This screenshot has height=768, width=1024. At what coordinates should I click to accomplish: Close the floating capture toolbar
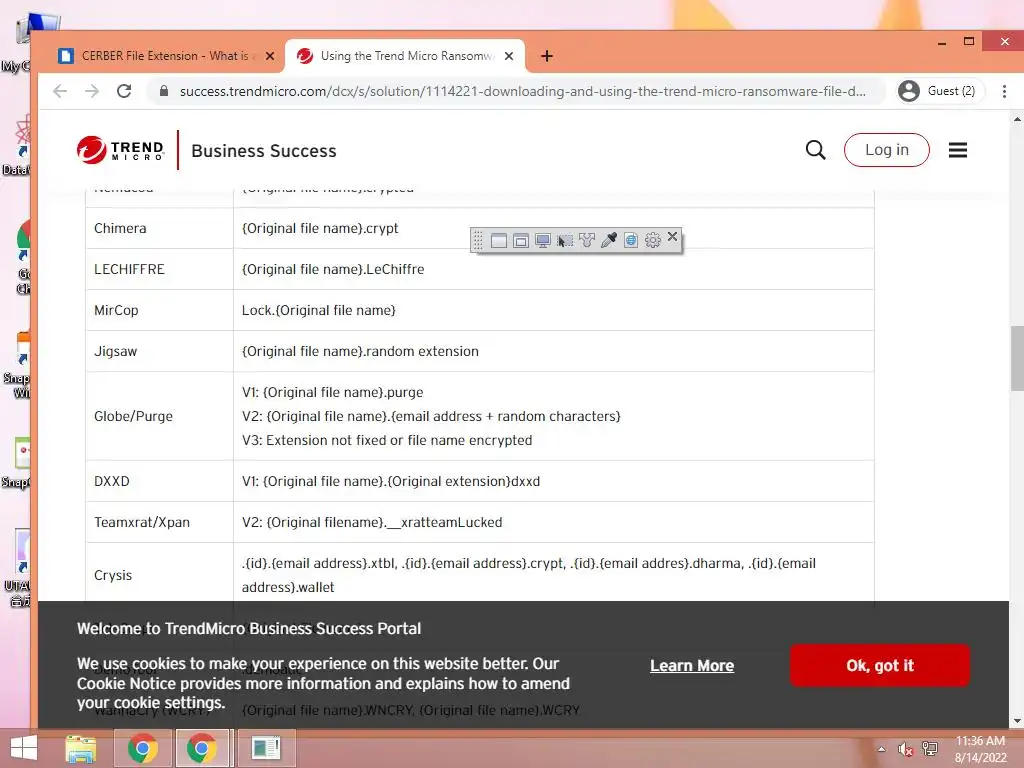(672, 236)
